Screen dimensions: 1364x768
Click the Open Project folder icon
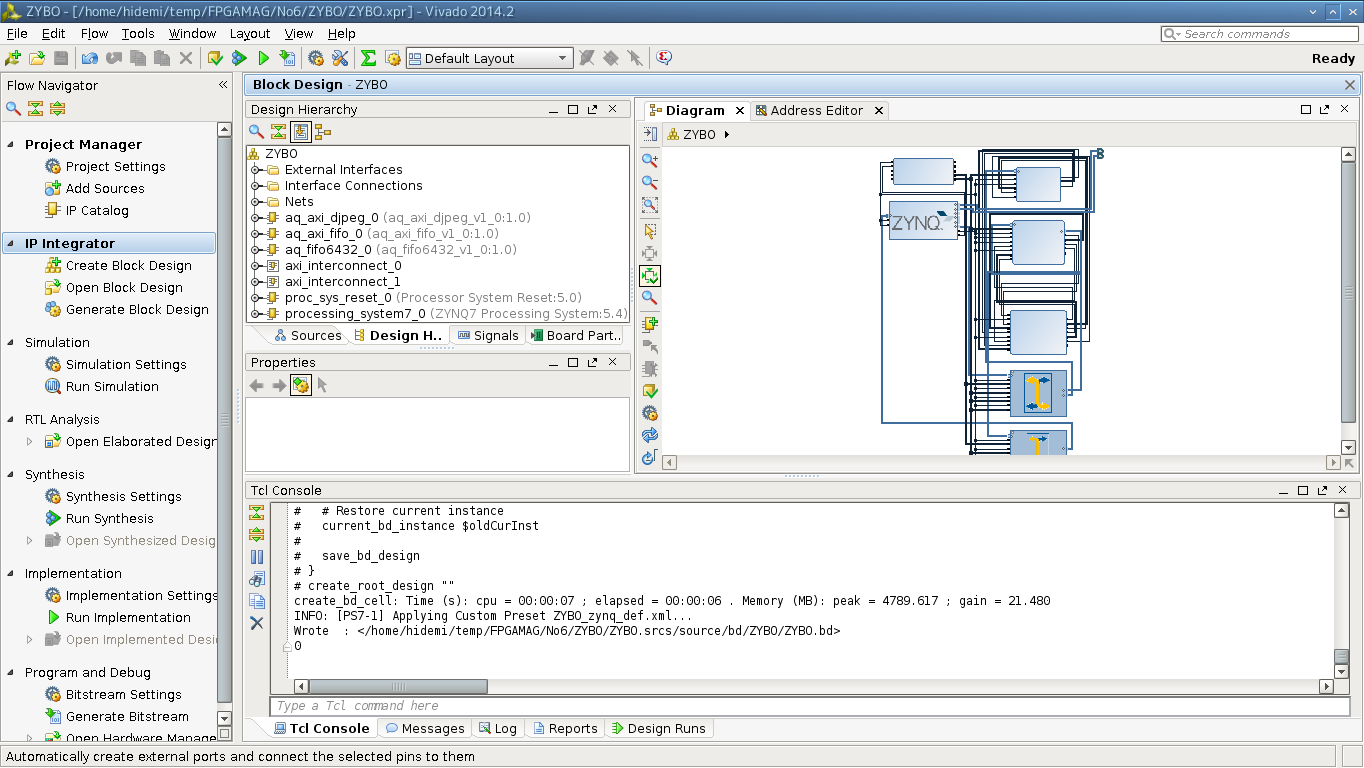tap(37, 58)
